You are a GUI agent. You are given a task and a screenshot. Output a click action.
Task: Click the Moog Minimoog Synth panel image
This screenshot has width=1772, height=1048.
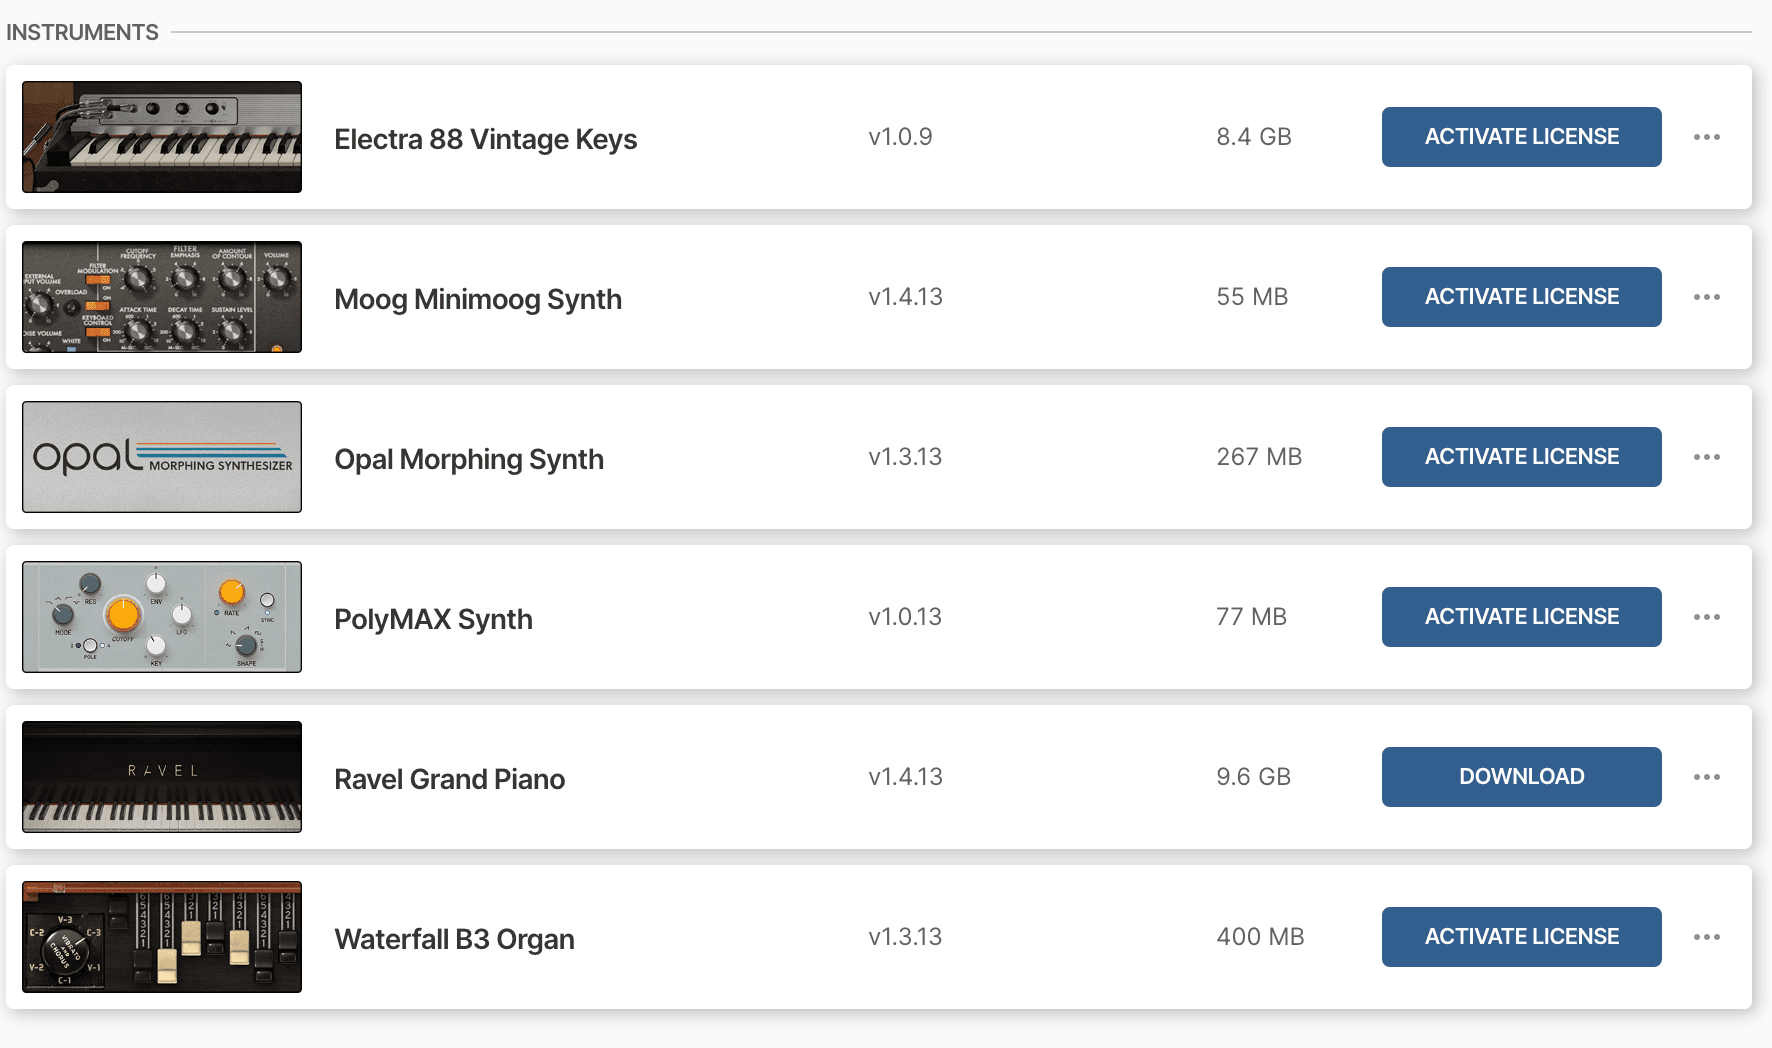click(x=161, y=297)
